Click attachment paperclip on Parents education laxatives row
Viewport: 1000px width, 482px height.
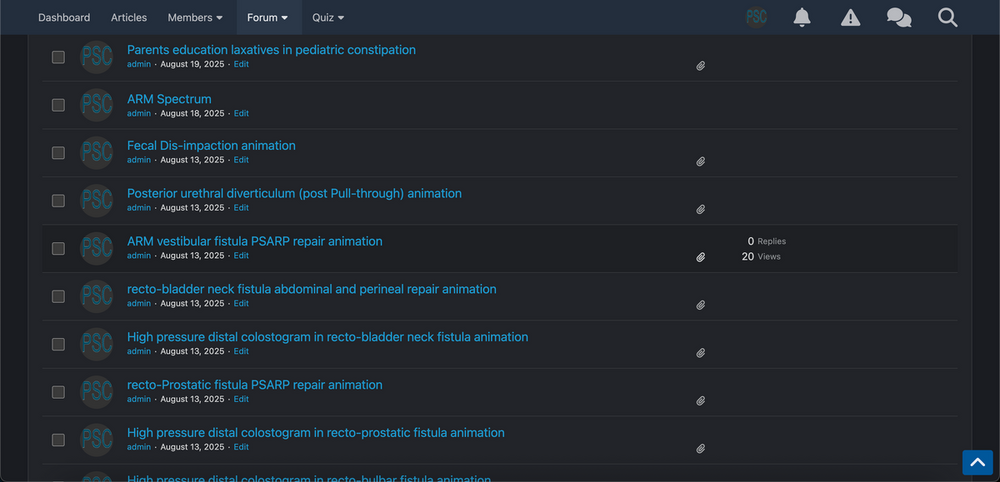[x=700, y=66]
